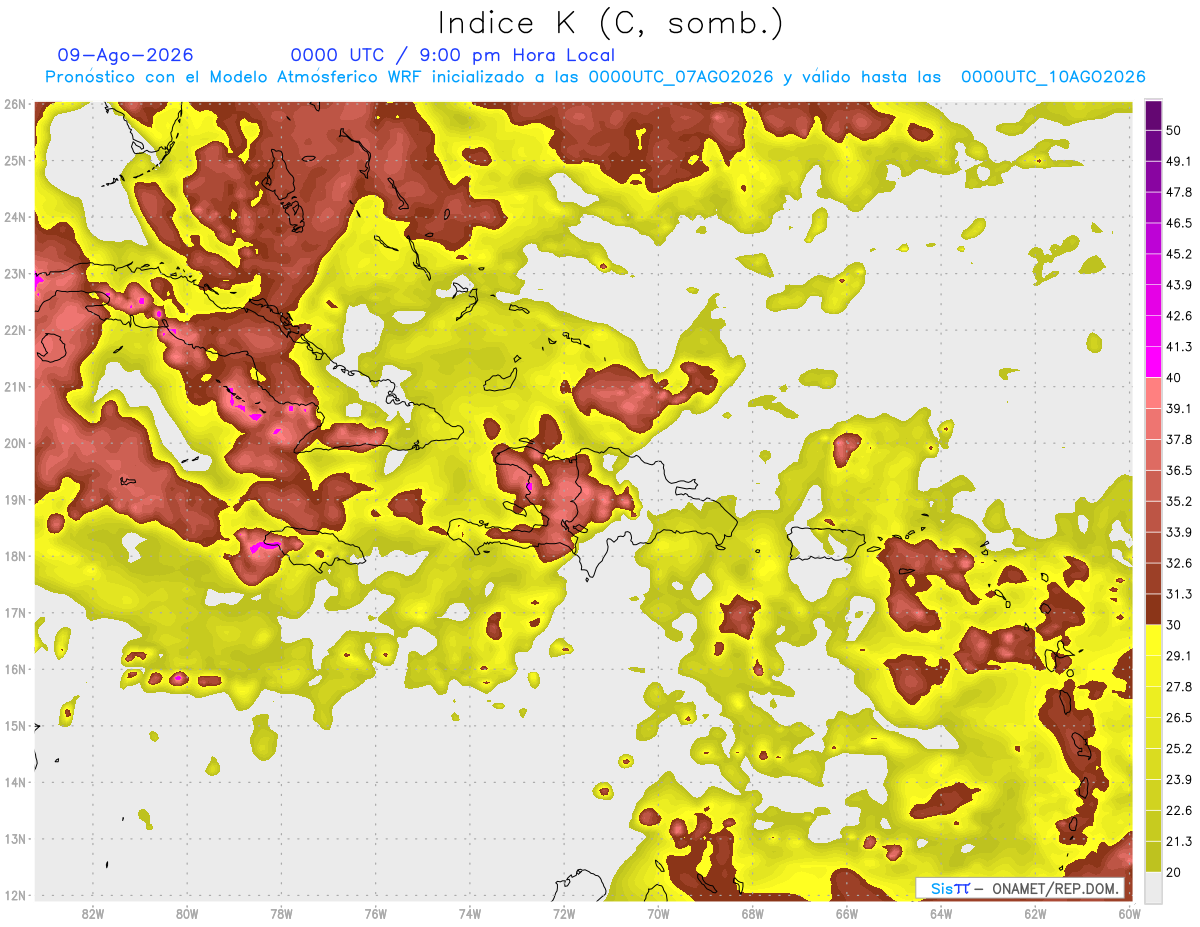Click color scale value '23.9'

pyautogui.click(x=1179, y=780)
